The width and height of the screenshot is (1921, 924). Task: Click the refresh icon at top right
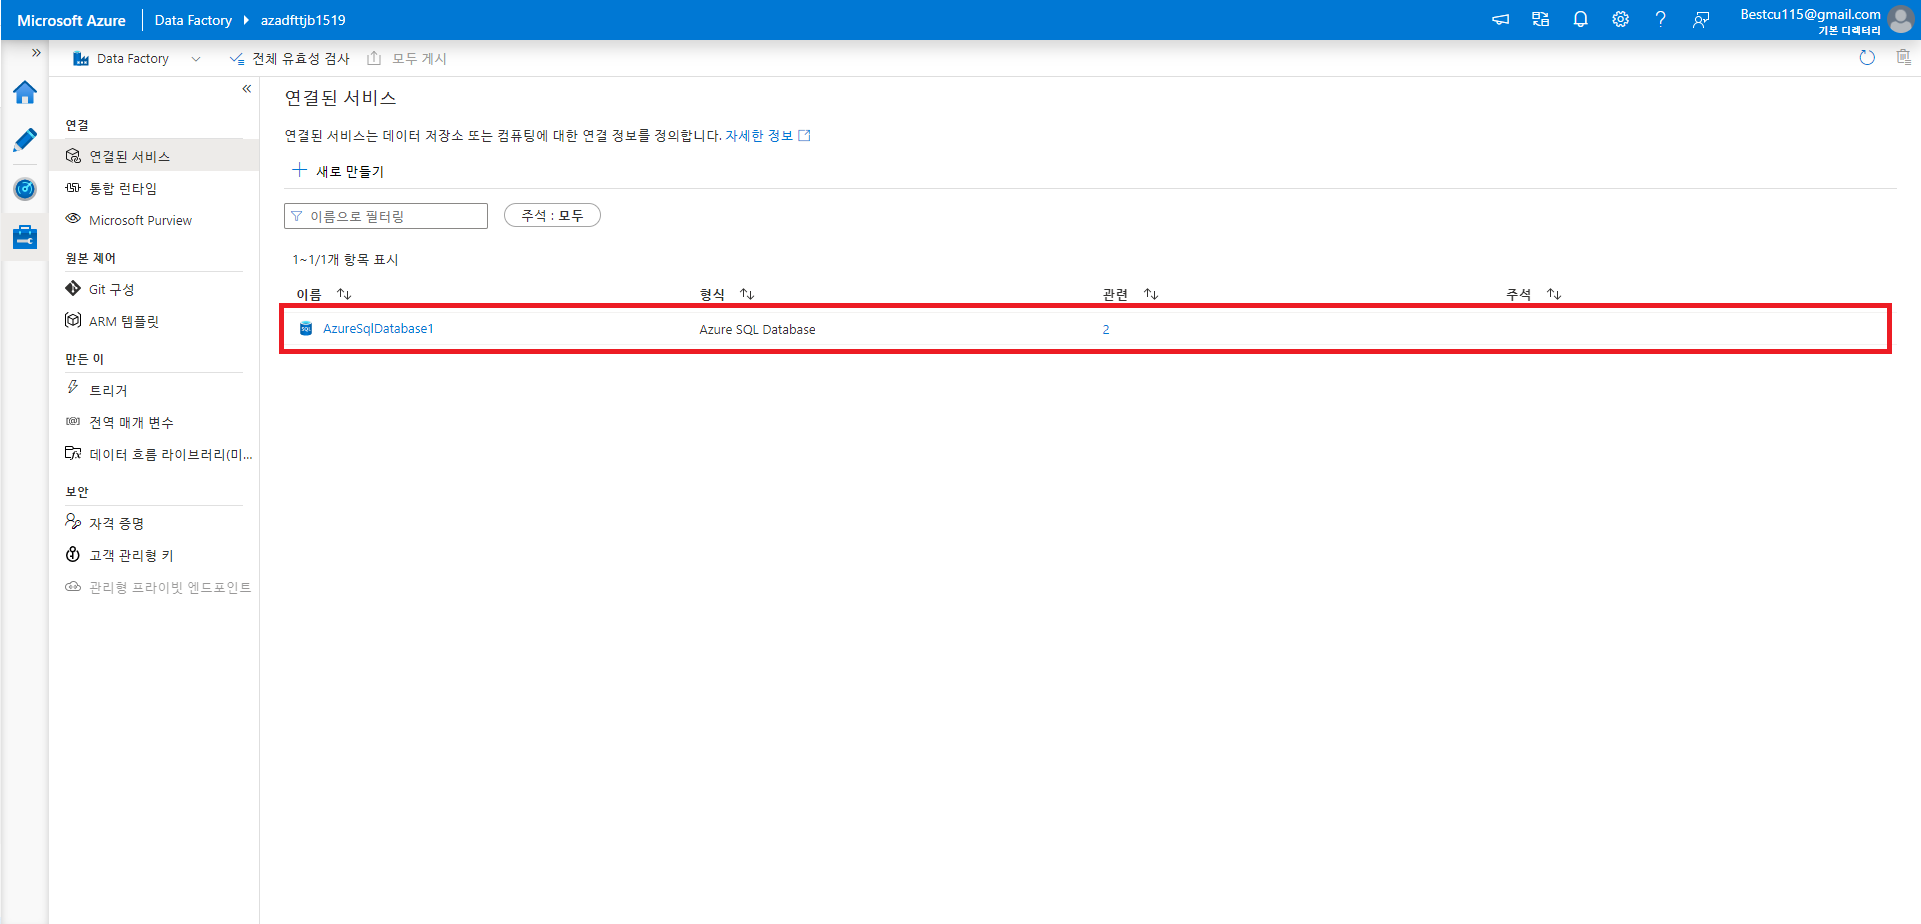tap(1867, 58)
